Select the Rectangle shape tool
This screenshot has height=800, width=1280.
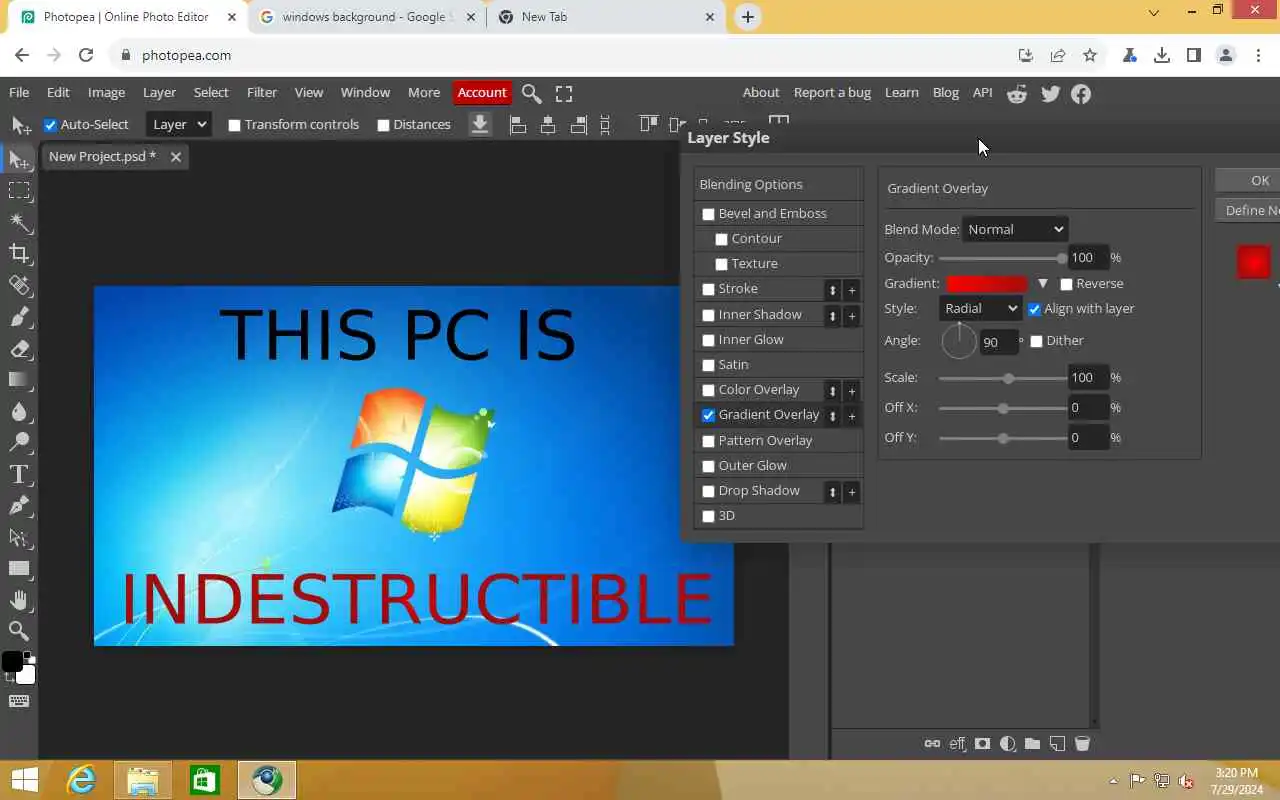click(x=19, y=569)
